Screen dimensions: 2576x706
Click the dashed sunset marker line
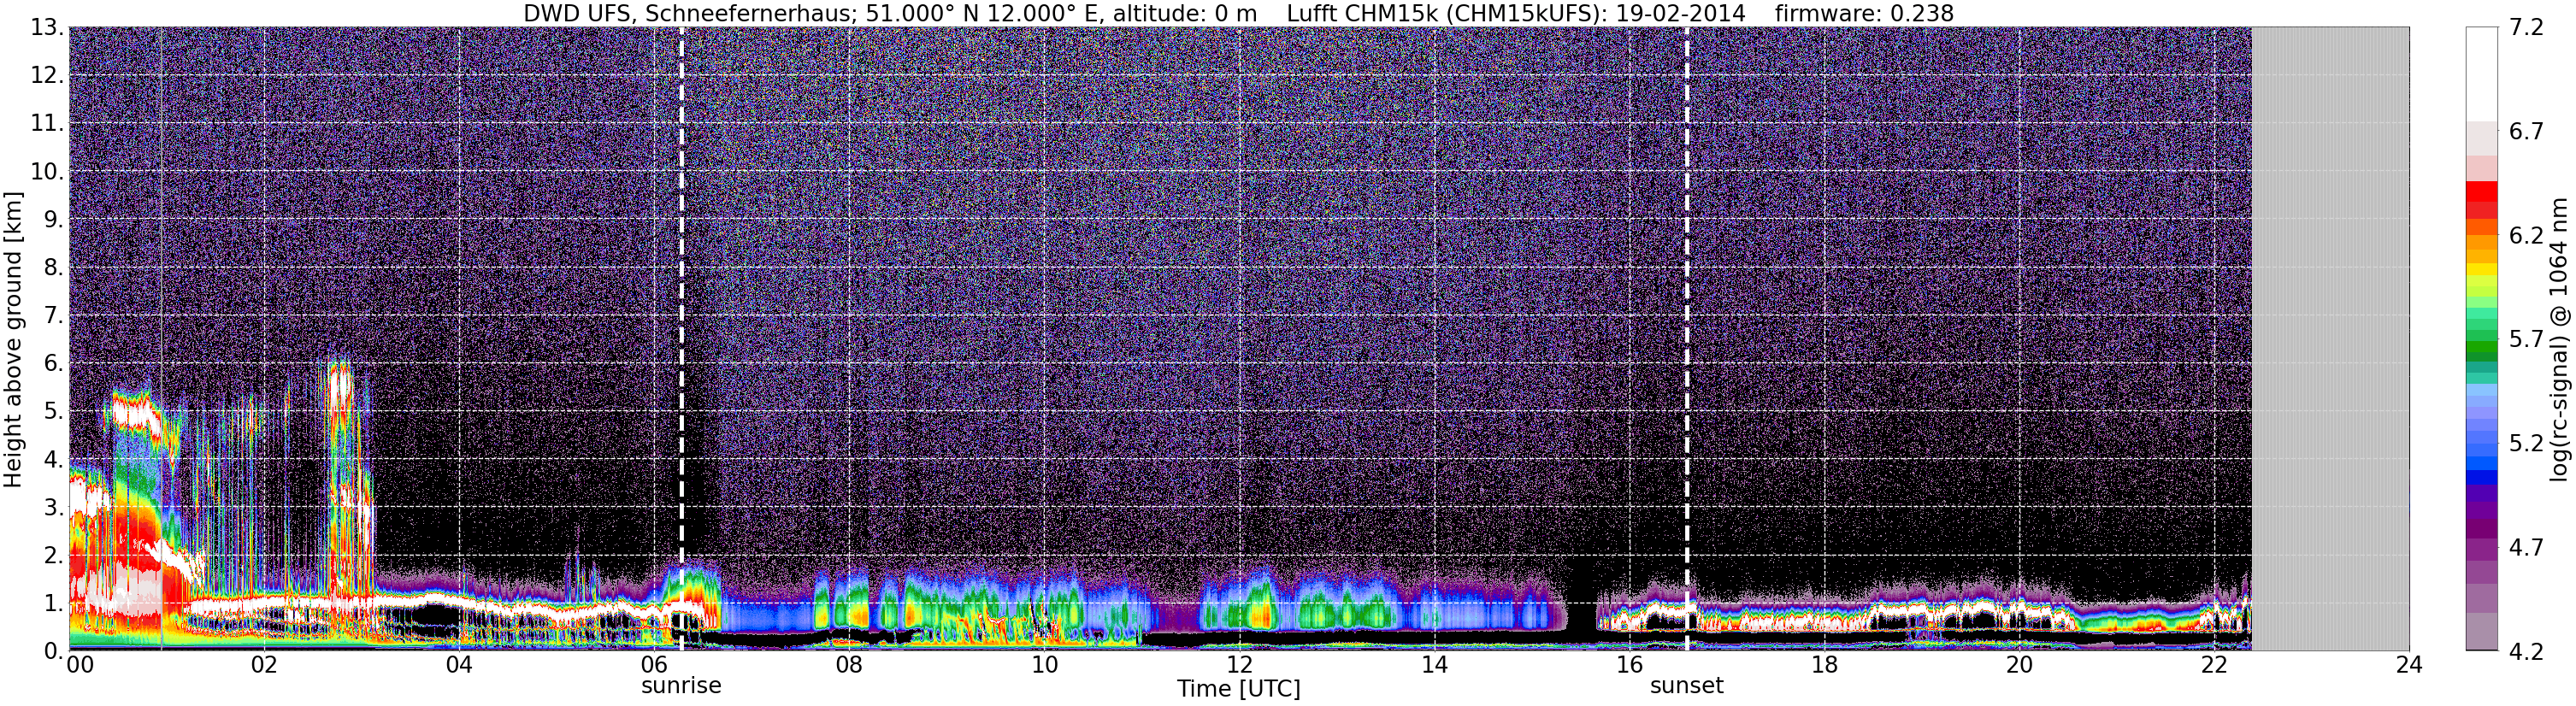[1687, 339]
